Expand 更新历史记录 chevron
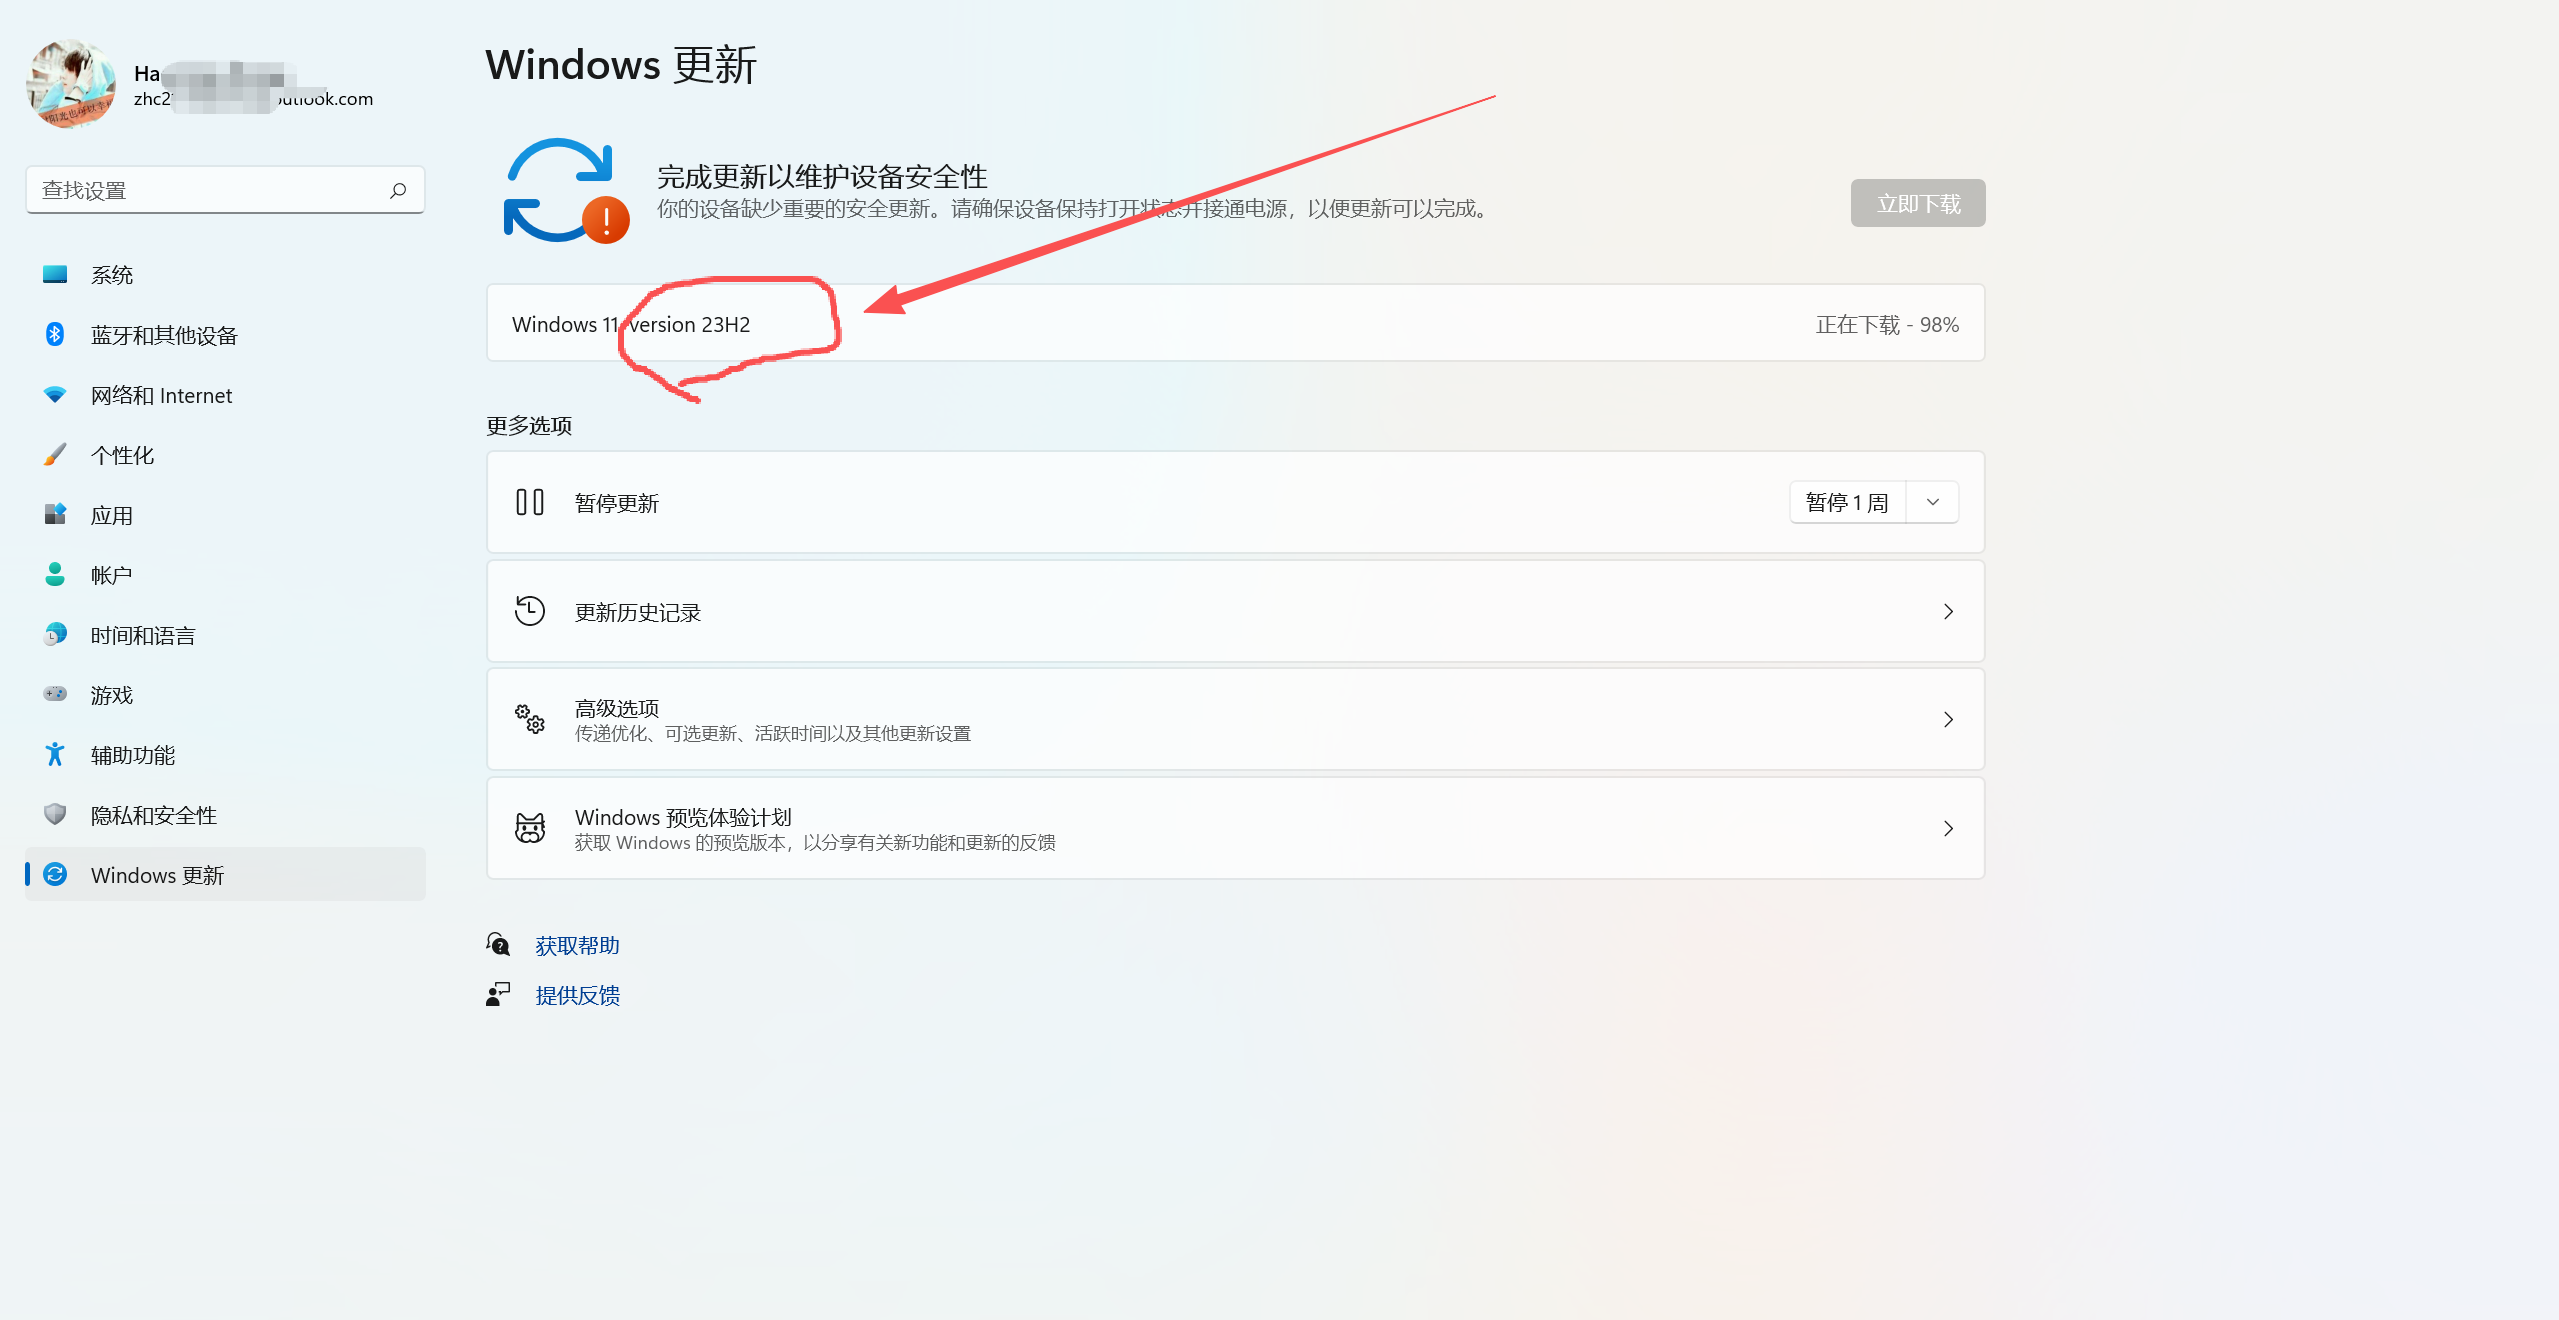Viewport: 2559px width, 1320px height. tap(1947, 611)
